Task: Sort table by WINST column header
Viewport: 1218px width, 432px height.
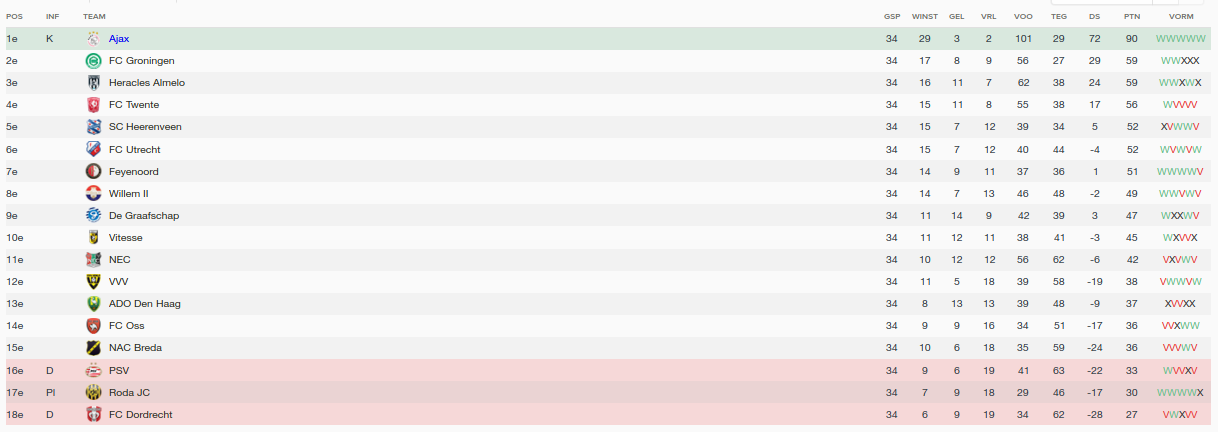Action: pos(925,17)
